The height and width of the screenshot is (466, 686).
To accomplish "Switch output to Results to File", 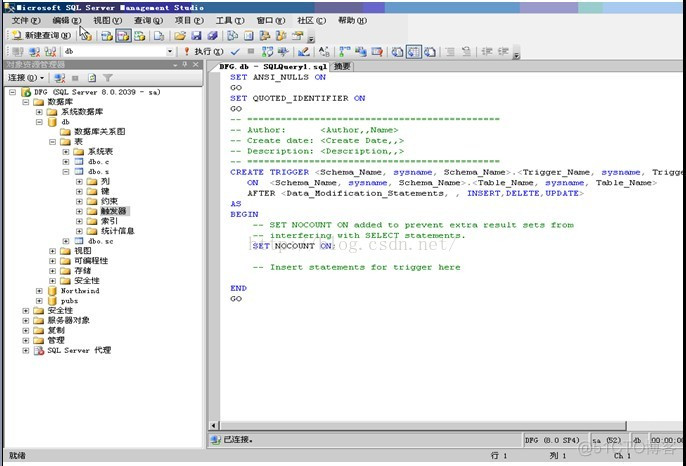I will pos(430,52).
